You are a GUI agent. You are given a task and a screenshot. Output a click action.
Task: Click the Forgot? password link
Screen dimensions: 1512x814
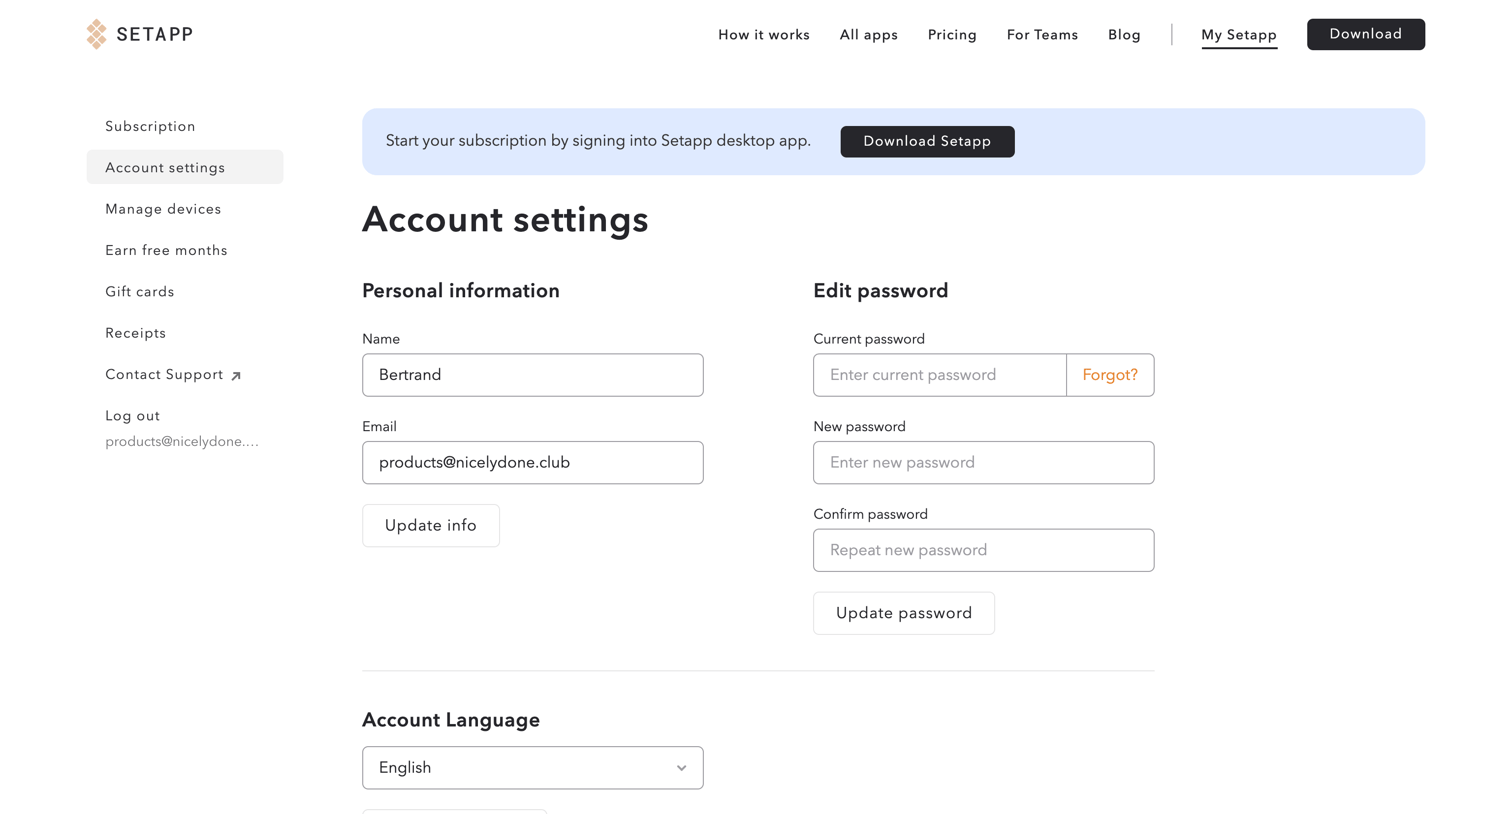(x=1110, y=375)
